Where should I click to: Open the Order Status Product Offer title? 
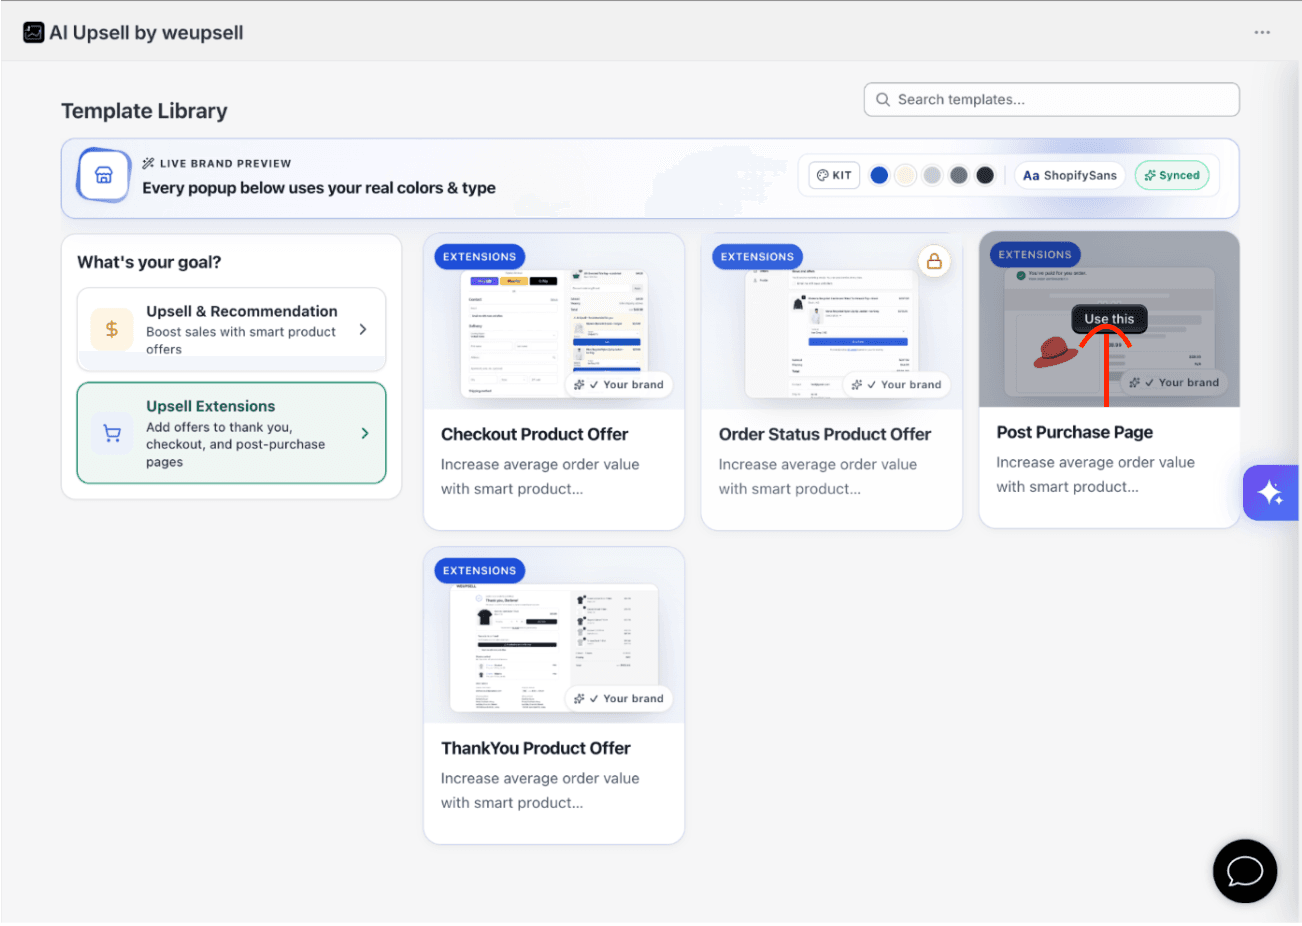click(x=824, y=434)
